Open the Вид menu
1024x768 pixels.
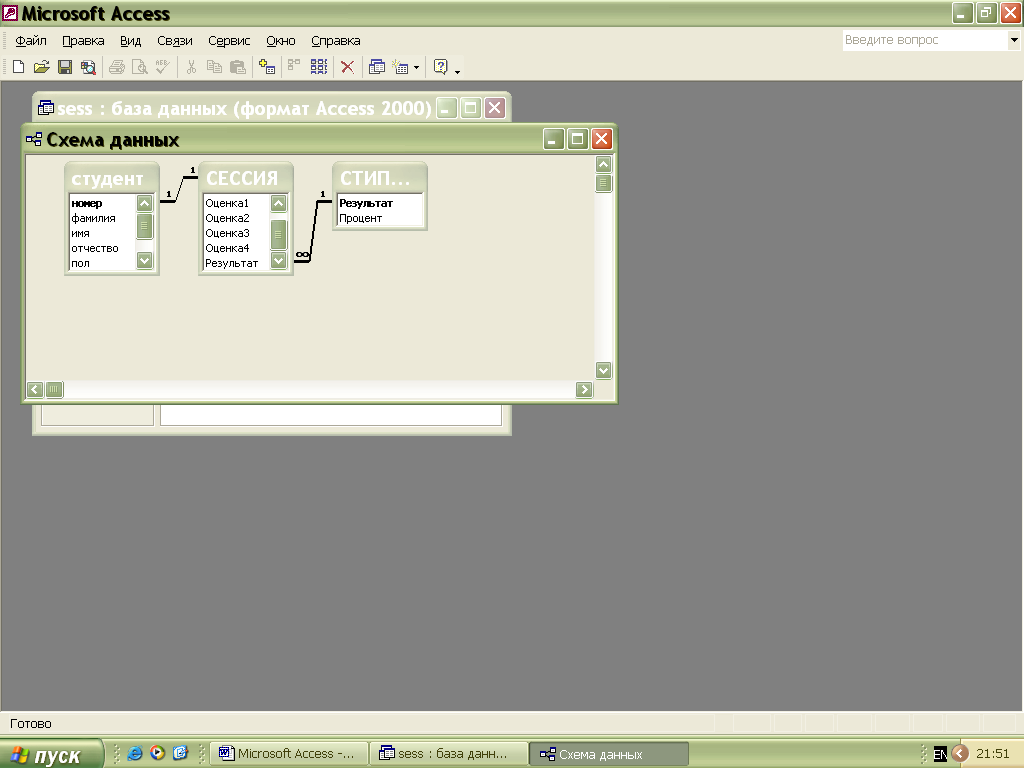point(130,40)
